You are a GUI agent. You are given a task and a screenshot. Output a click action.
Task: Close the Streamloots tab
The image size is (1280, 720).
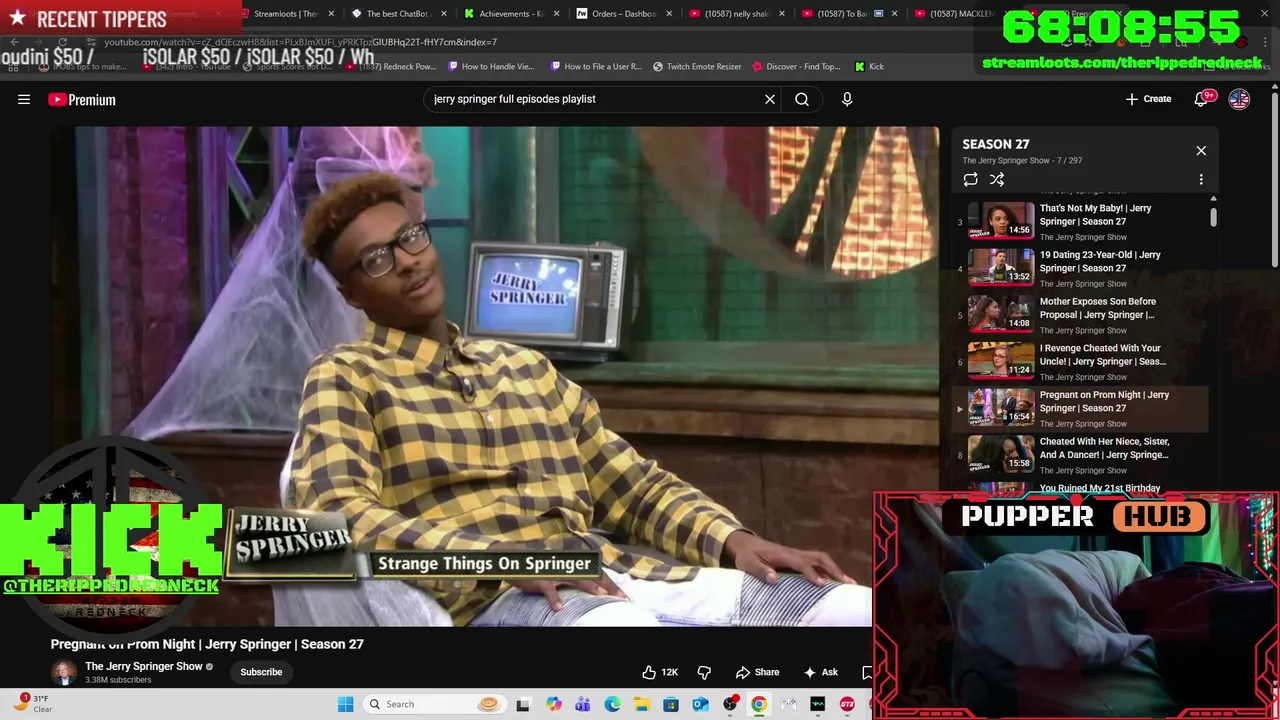tap(331, 14)
